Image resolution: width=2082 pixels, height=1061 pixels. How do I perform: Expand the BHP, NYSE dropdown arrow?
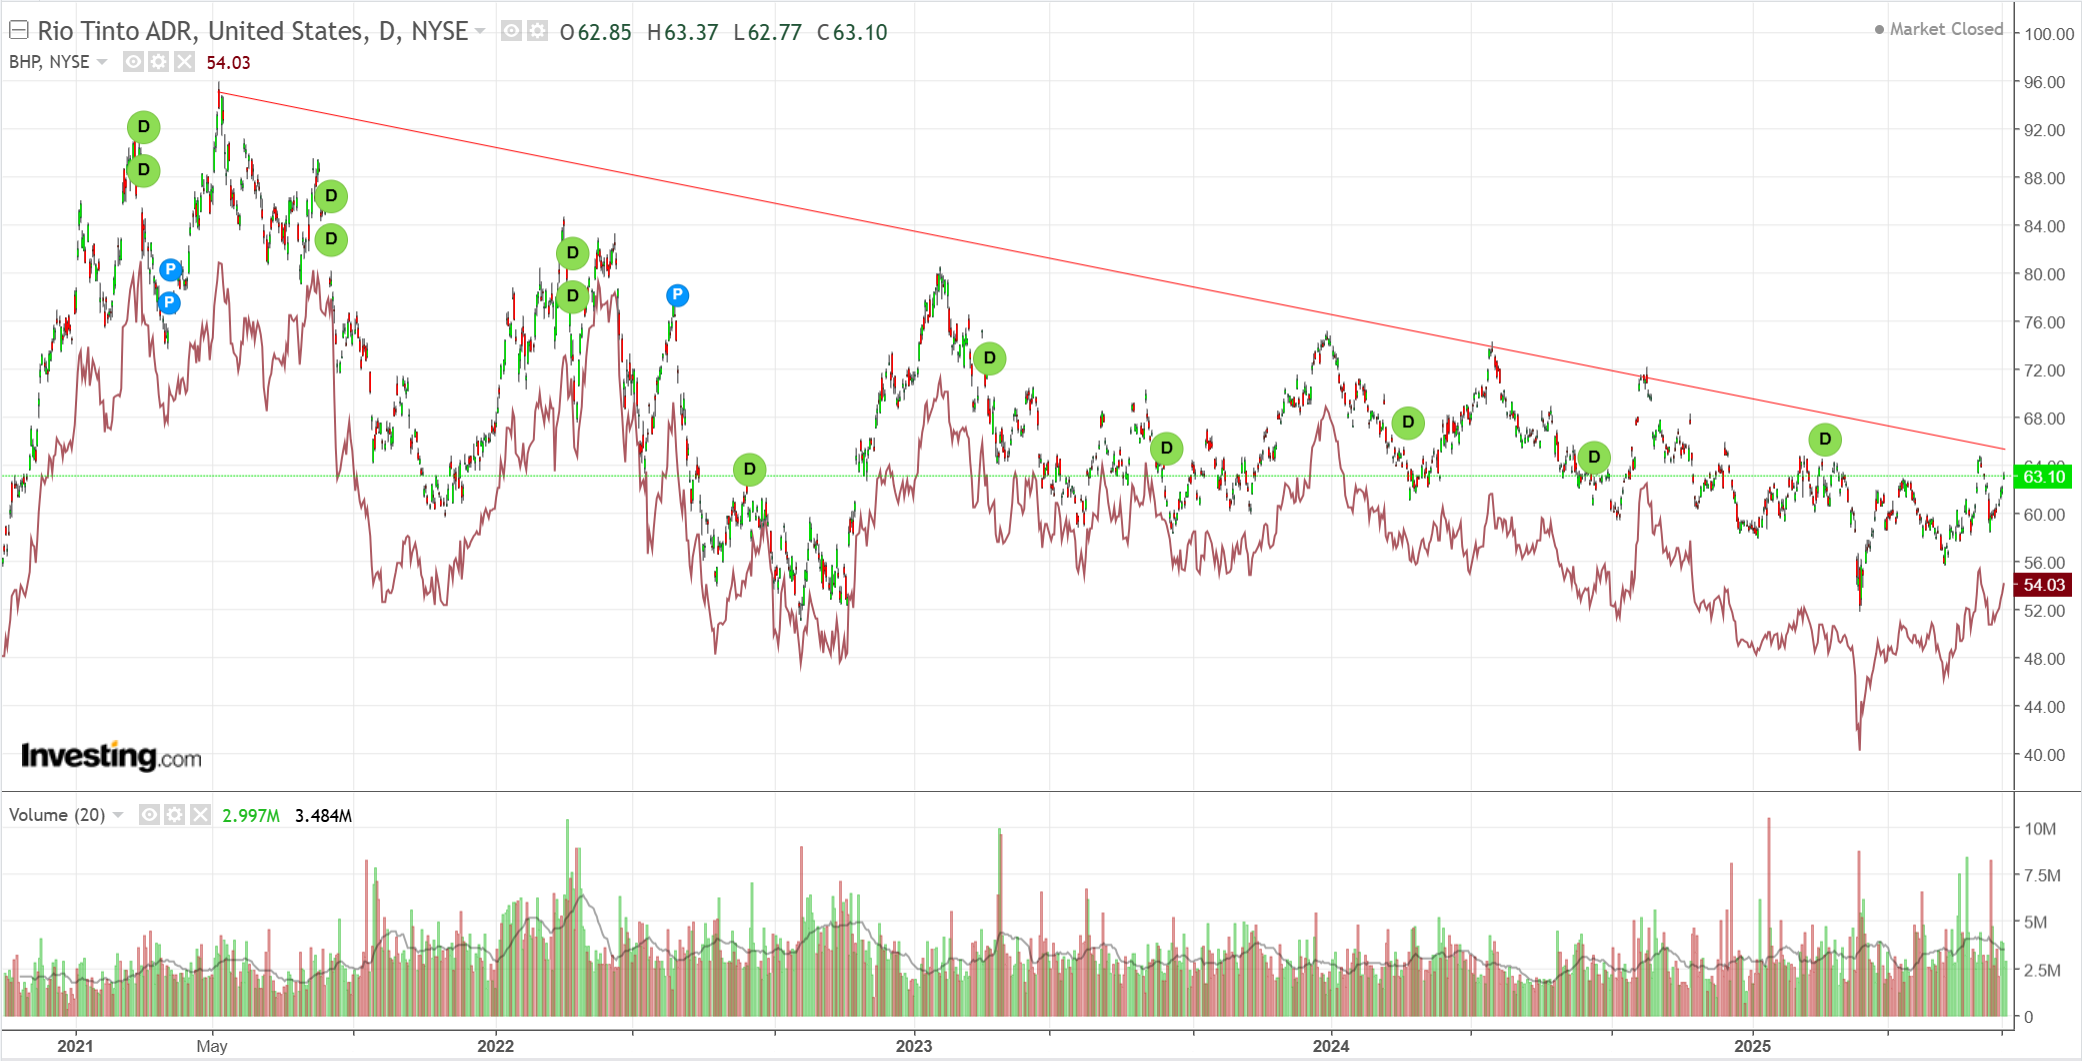tap(102, 62)
